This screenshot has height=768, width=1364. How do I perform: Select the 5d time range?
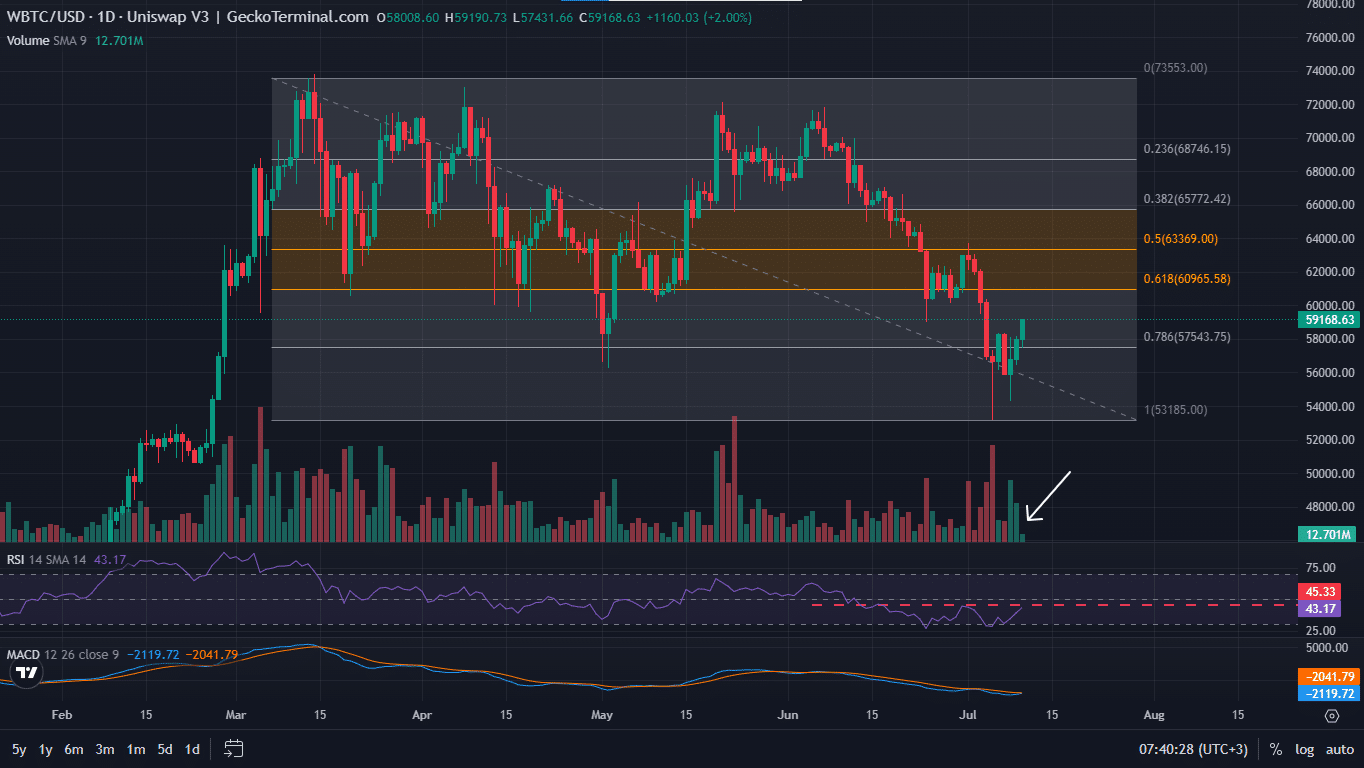(x=164, y=749)
